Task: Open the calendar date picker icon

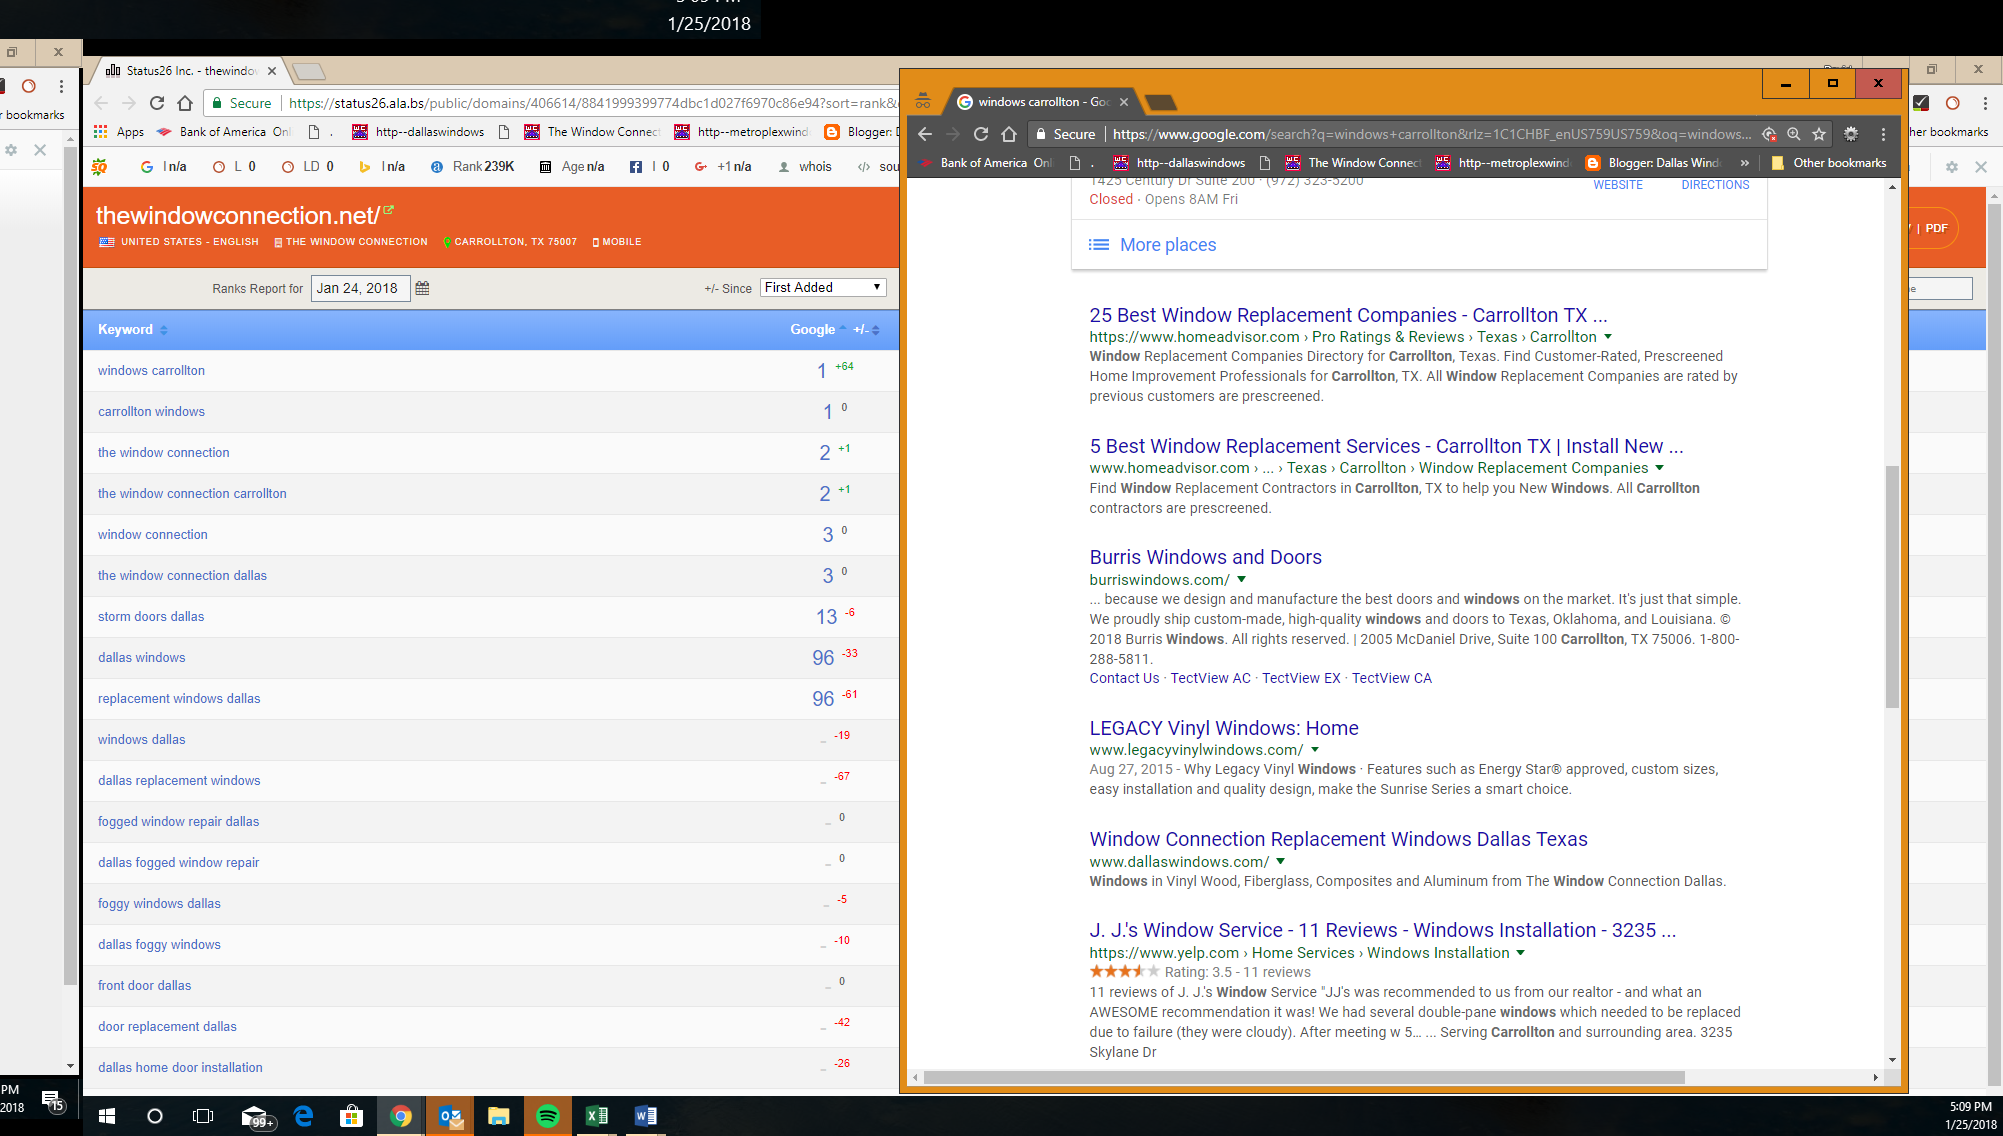Action: click(x=422, y=288)
